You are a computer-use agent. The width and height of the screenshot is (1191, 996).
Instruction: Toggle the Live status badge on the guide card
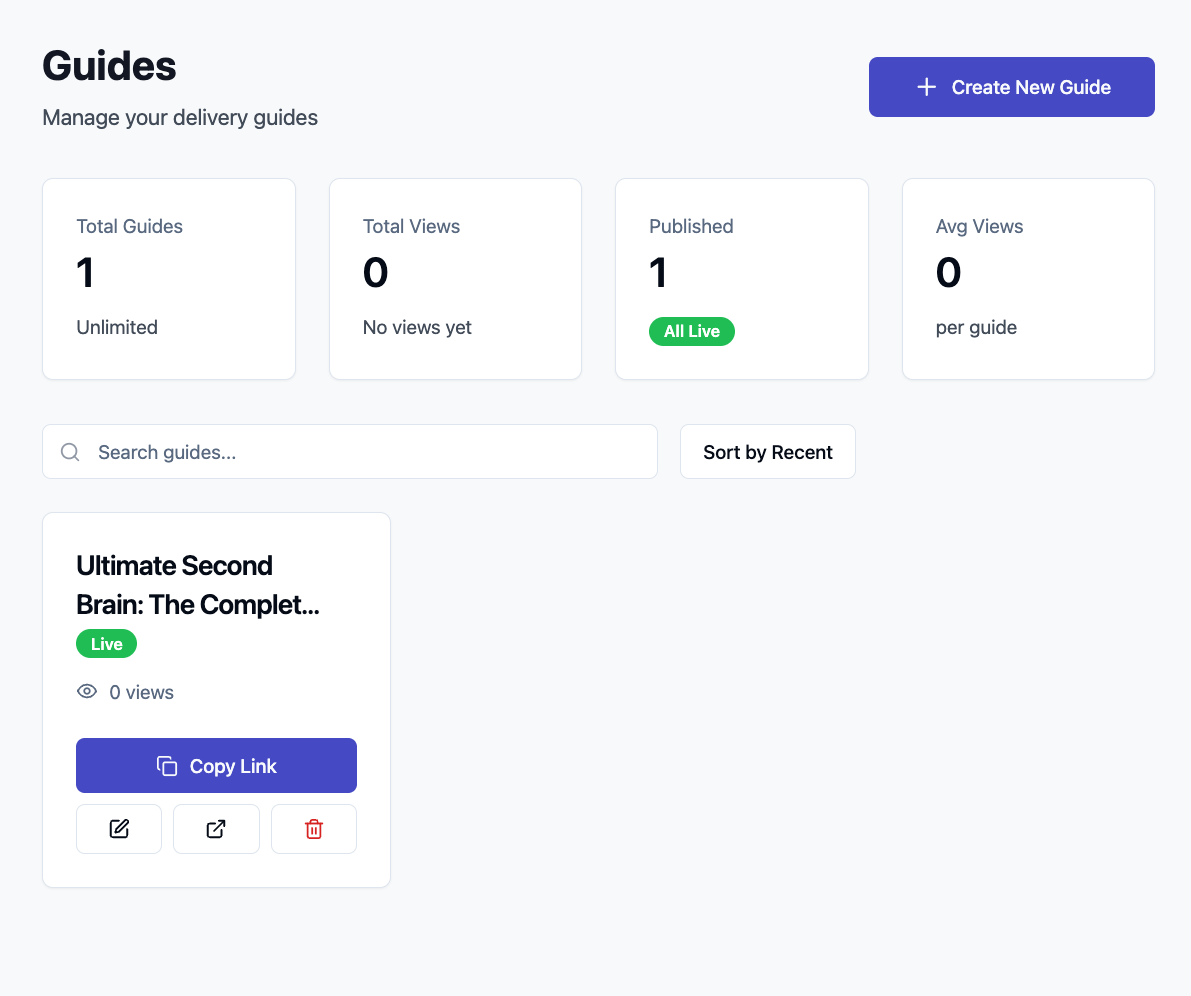tap(106, 643)
